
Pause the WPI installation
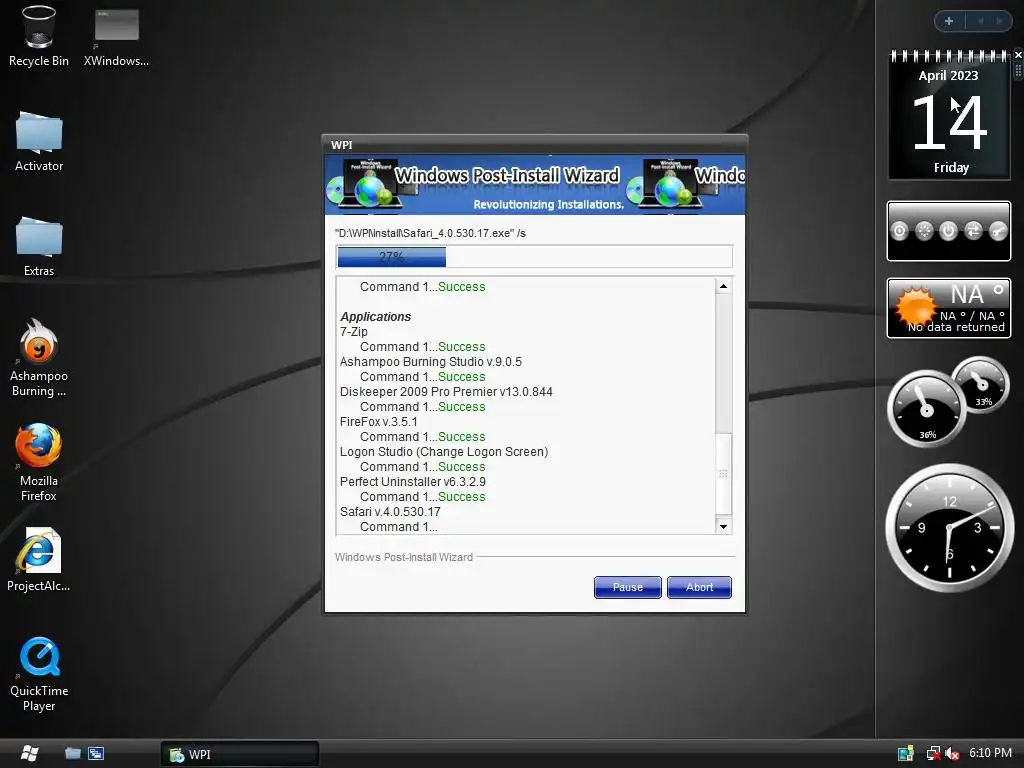tap(628, 587)
